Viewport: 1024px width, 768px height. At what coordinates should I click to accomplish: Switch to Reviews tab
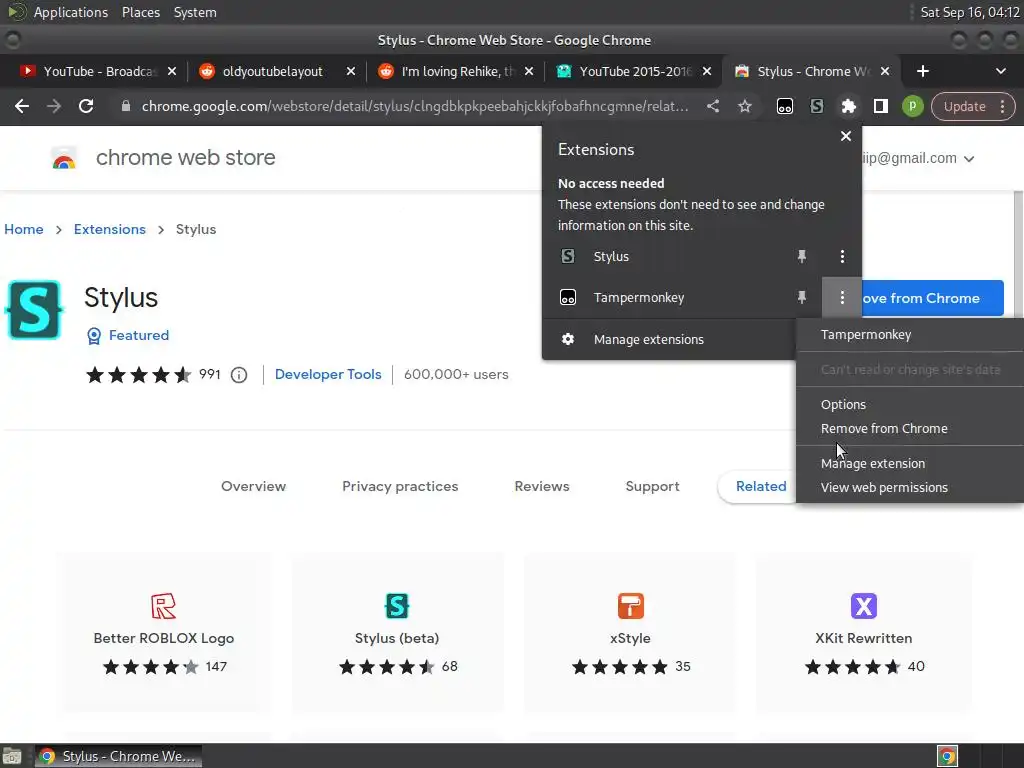point(542,487)
